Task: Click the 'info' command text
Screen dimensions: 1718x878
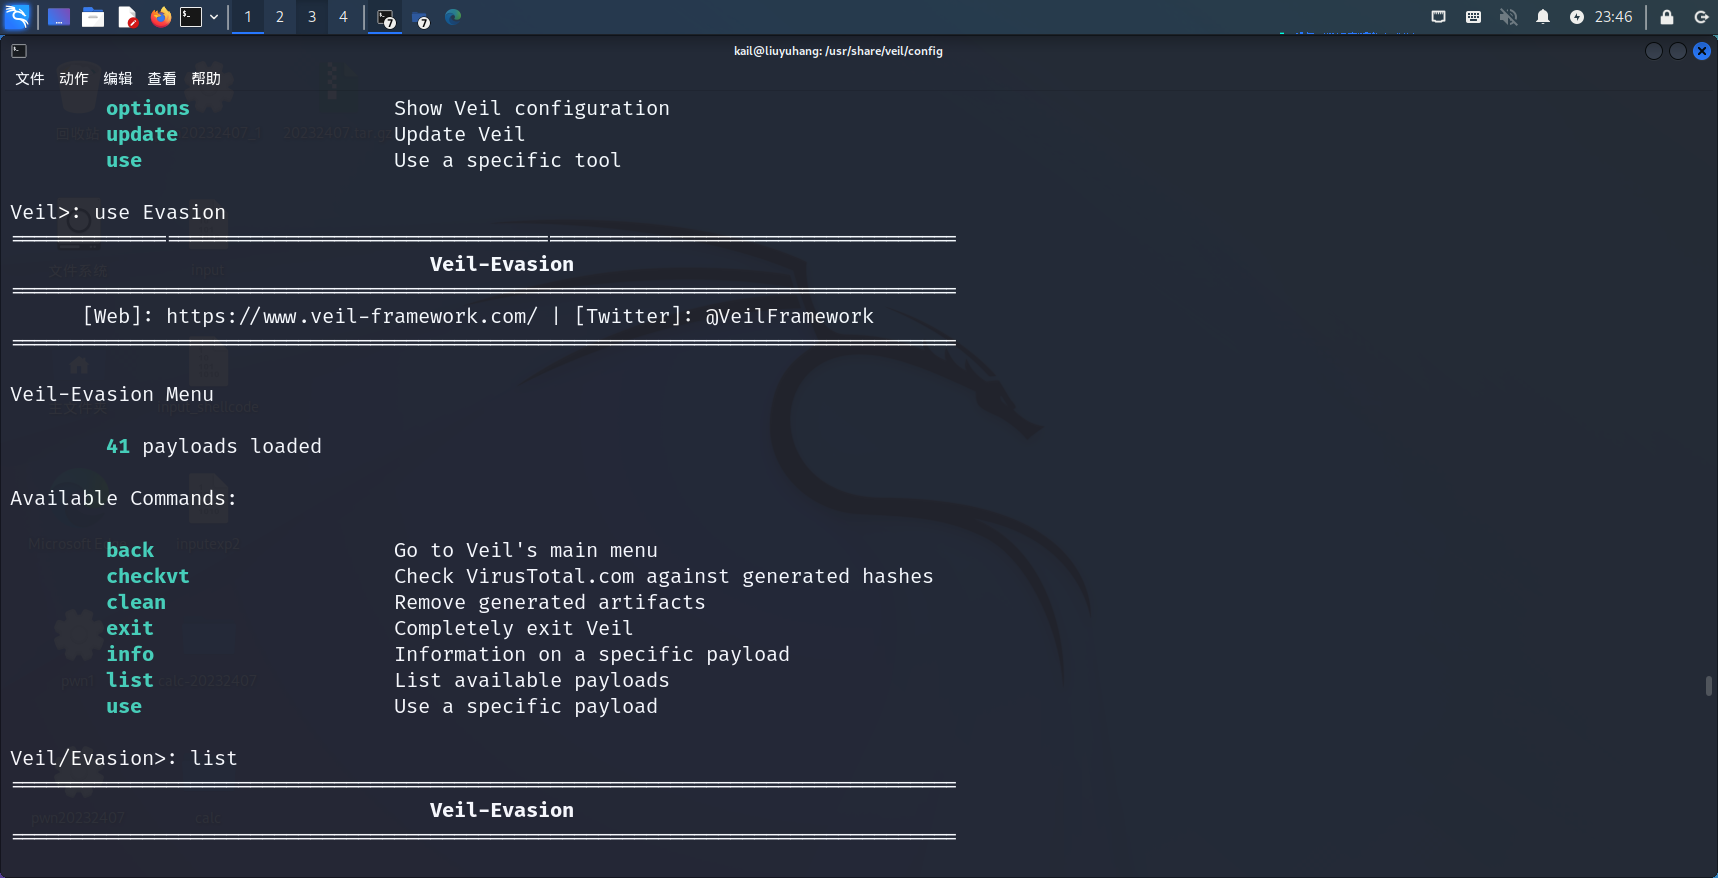Action: [x=130, y=654]
